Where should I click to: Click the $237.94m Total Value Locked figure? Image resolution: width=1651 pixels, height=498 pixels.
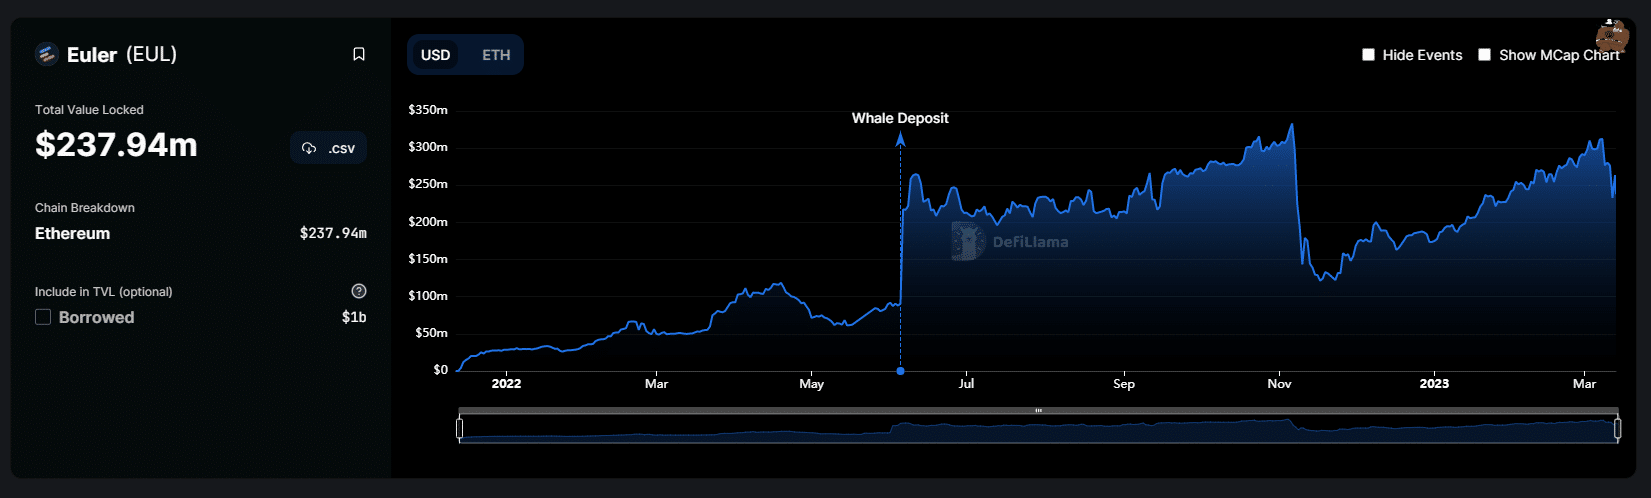coord(116,145)
